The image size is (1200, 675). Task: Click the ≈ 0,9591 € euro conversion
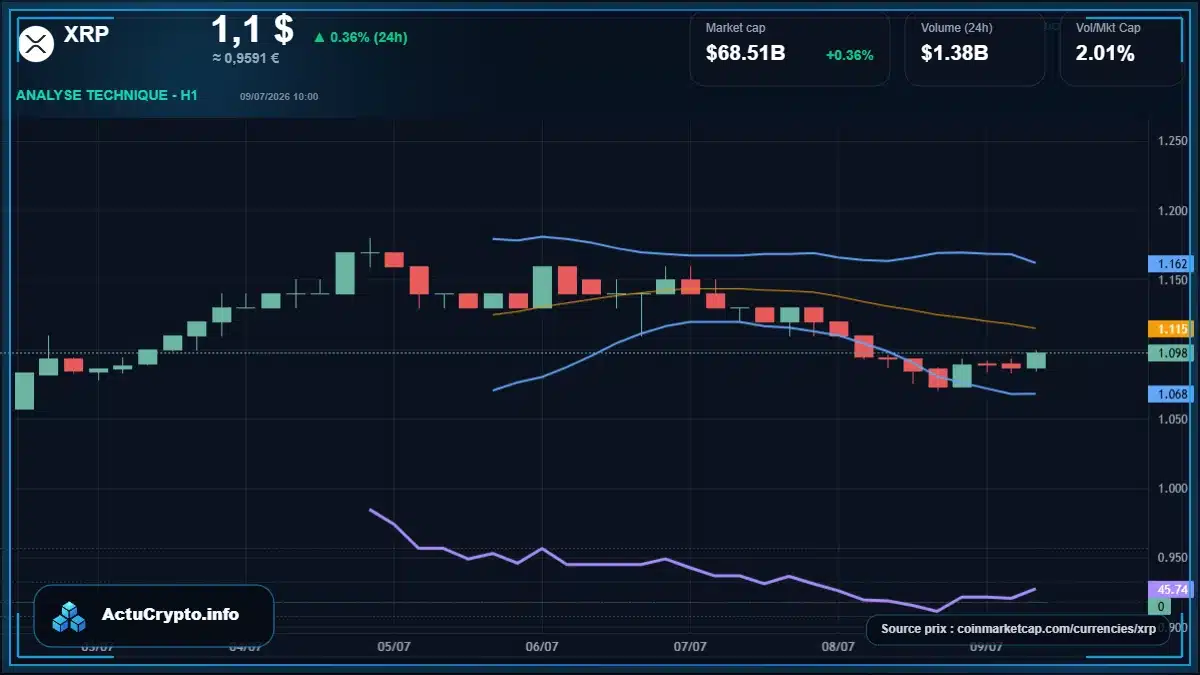pos(245,58)
